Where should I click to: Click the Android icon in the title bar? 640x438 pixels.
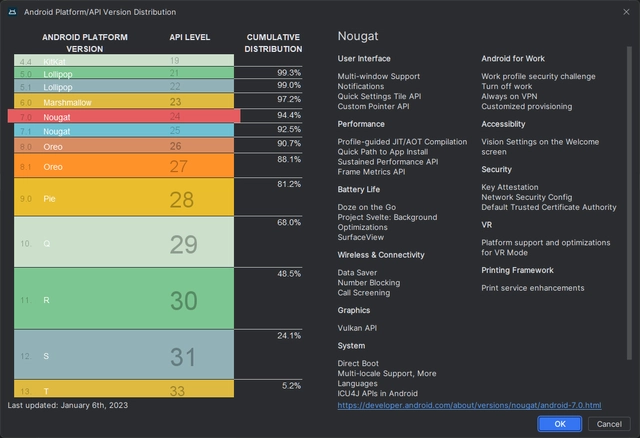coord(13,12)
